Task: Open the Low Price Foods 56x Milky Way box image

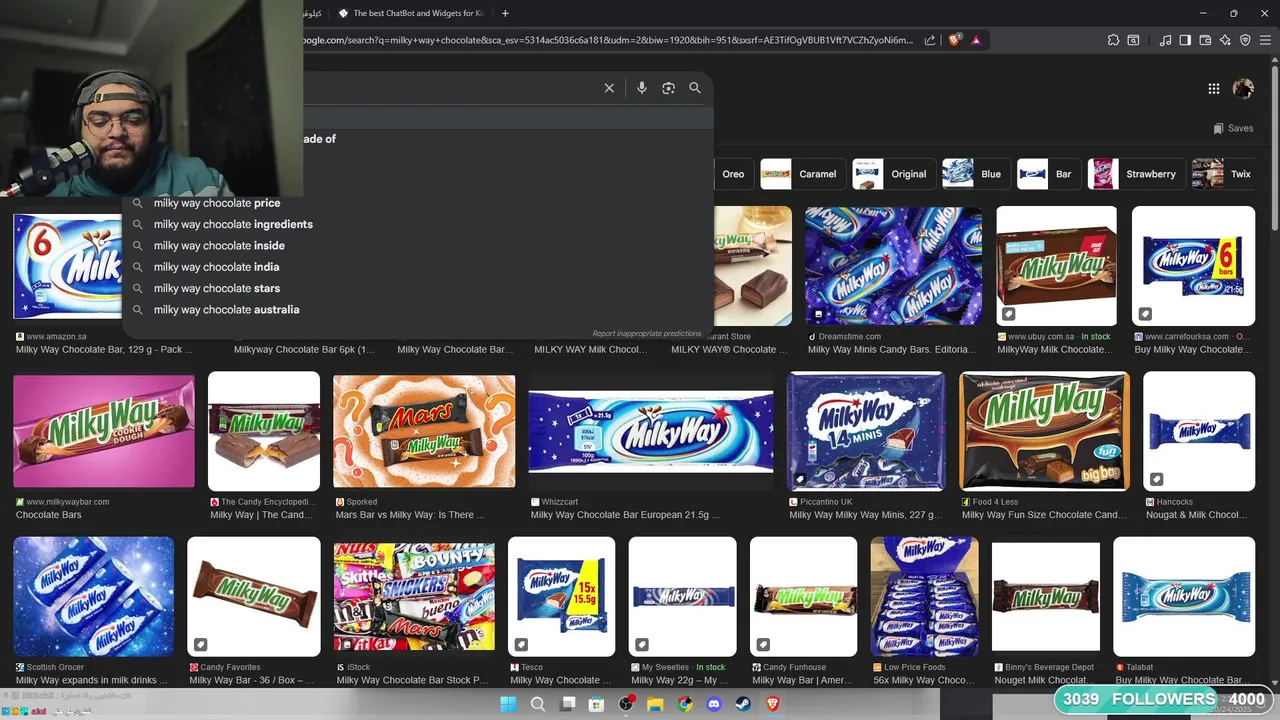Action: pyautogui.click(x=925, y=597)
